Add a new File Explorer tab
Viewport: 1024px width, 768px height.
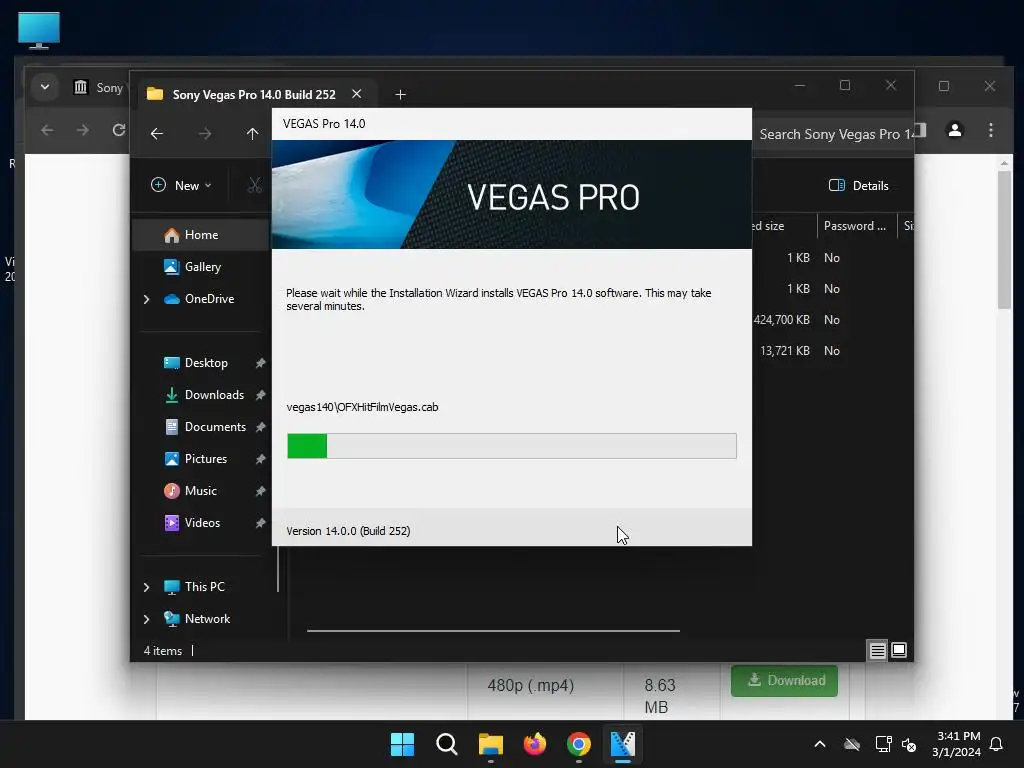point(400,95)
